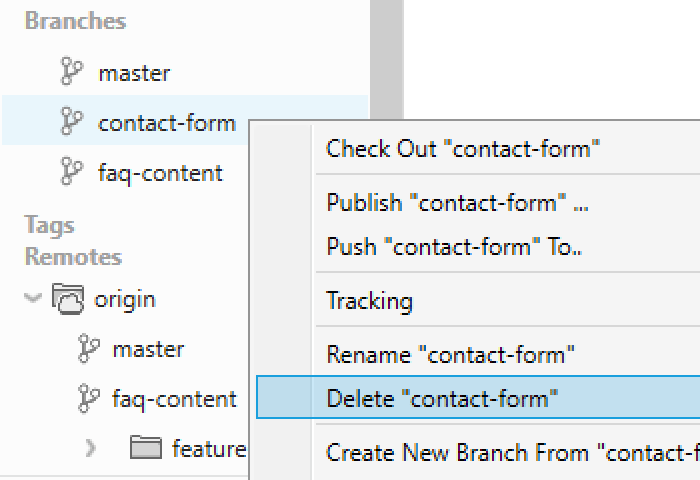Click Push "contact-form" To.. option
Screen dimensions: 700x480
[x=454, y=246]
